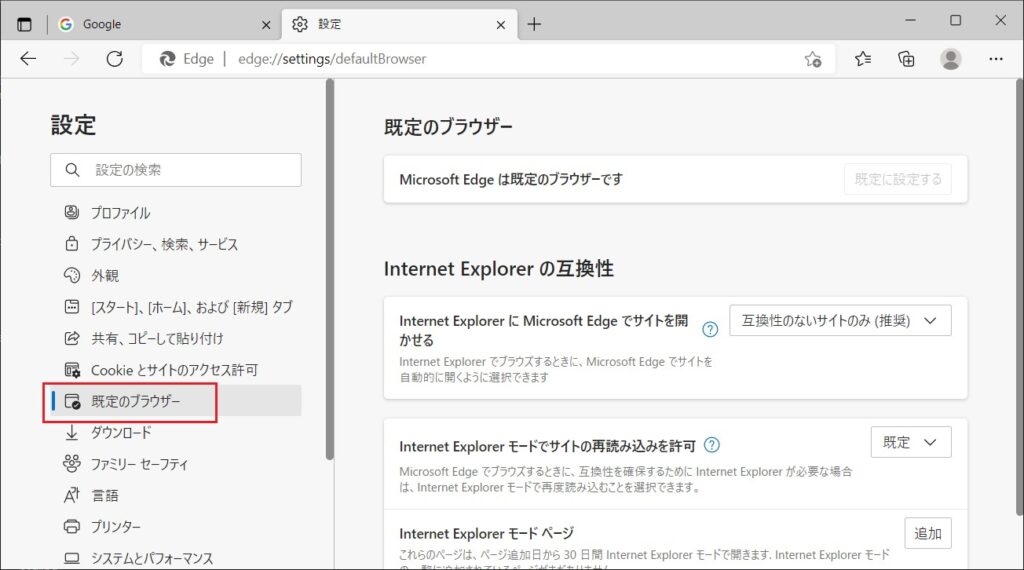
Task: Click Microsoft Edge は既定のブラウザーです text
Action: (511, 180)
